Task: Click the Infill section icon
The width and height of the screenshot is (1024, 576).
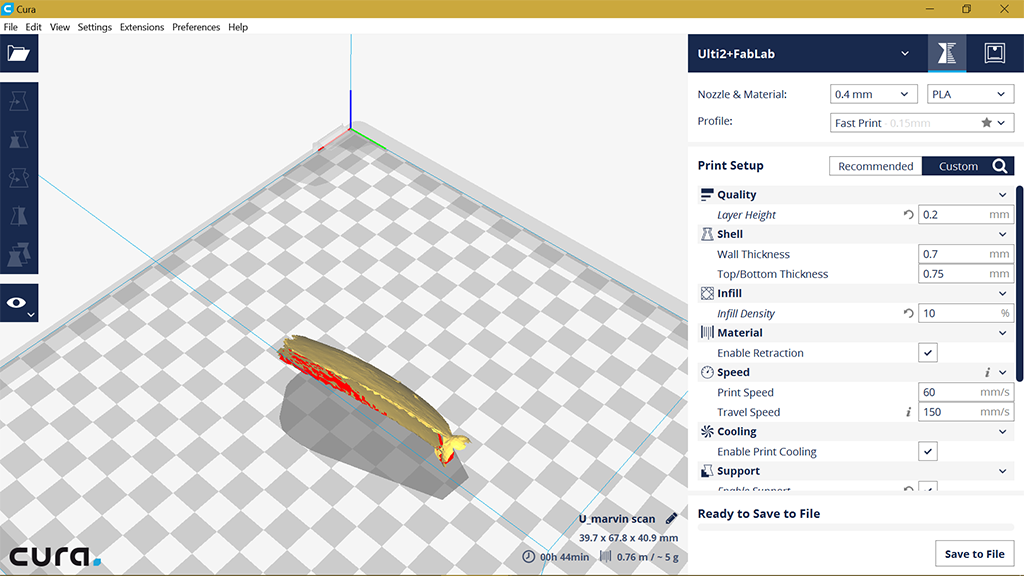Action: tap(707, 293)
